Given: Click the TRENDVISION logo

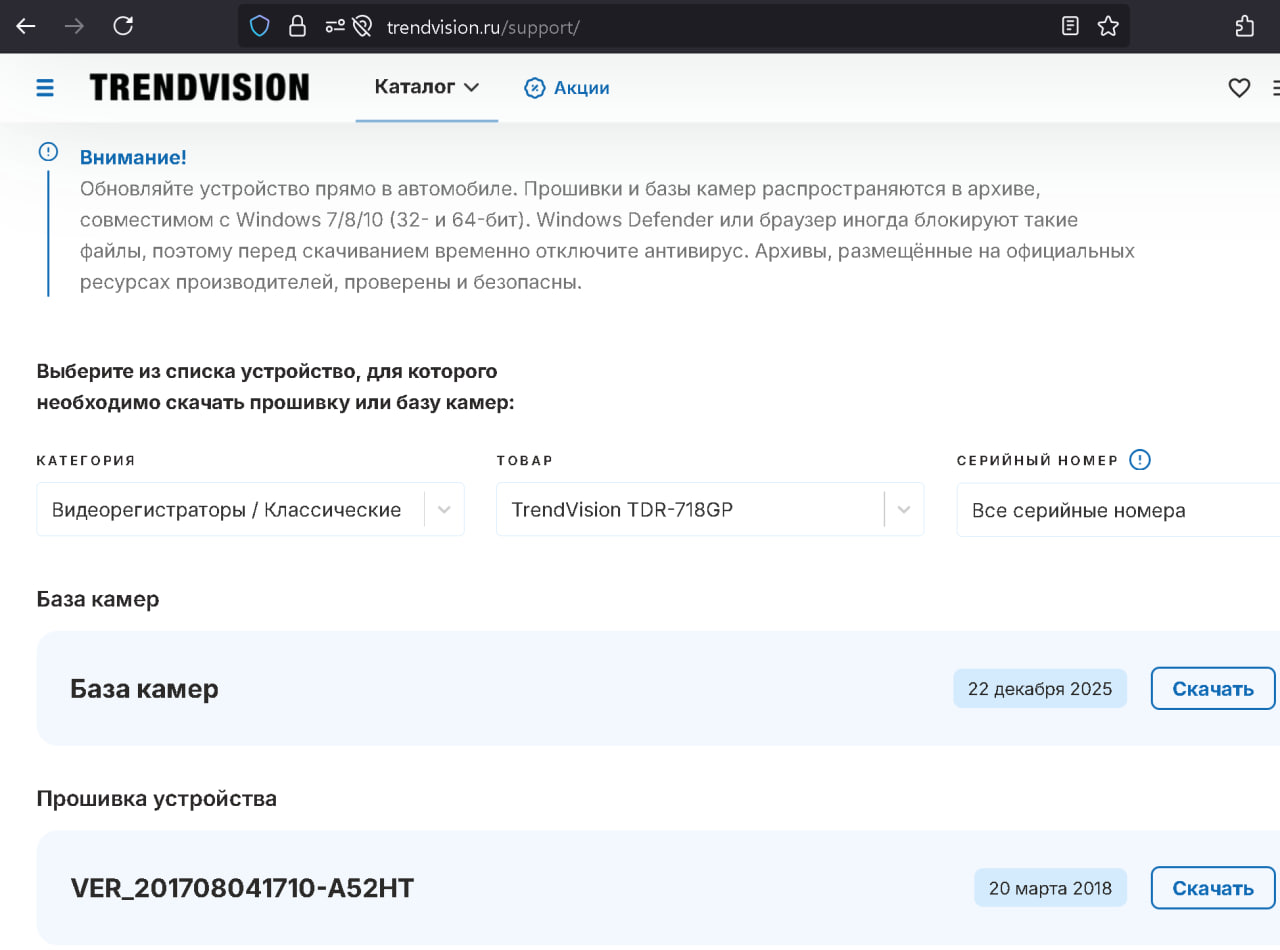Looking at the screenshot, I should 199,88.
